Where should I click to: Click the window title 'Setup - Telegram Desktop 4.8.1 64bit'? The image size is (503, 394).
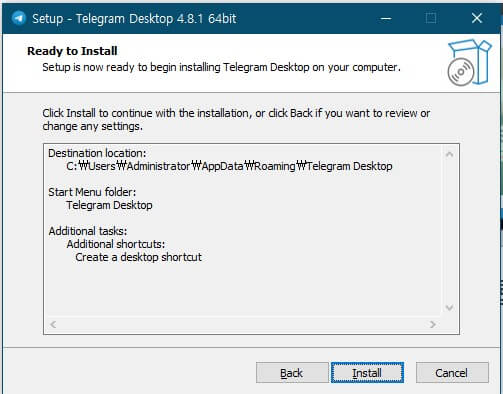(x=134, y=18)
